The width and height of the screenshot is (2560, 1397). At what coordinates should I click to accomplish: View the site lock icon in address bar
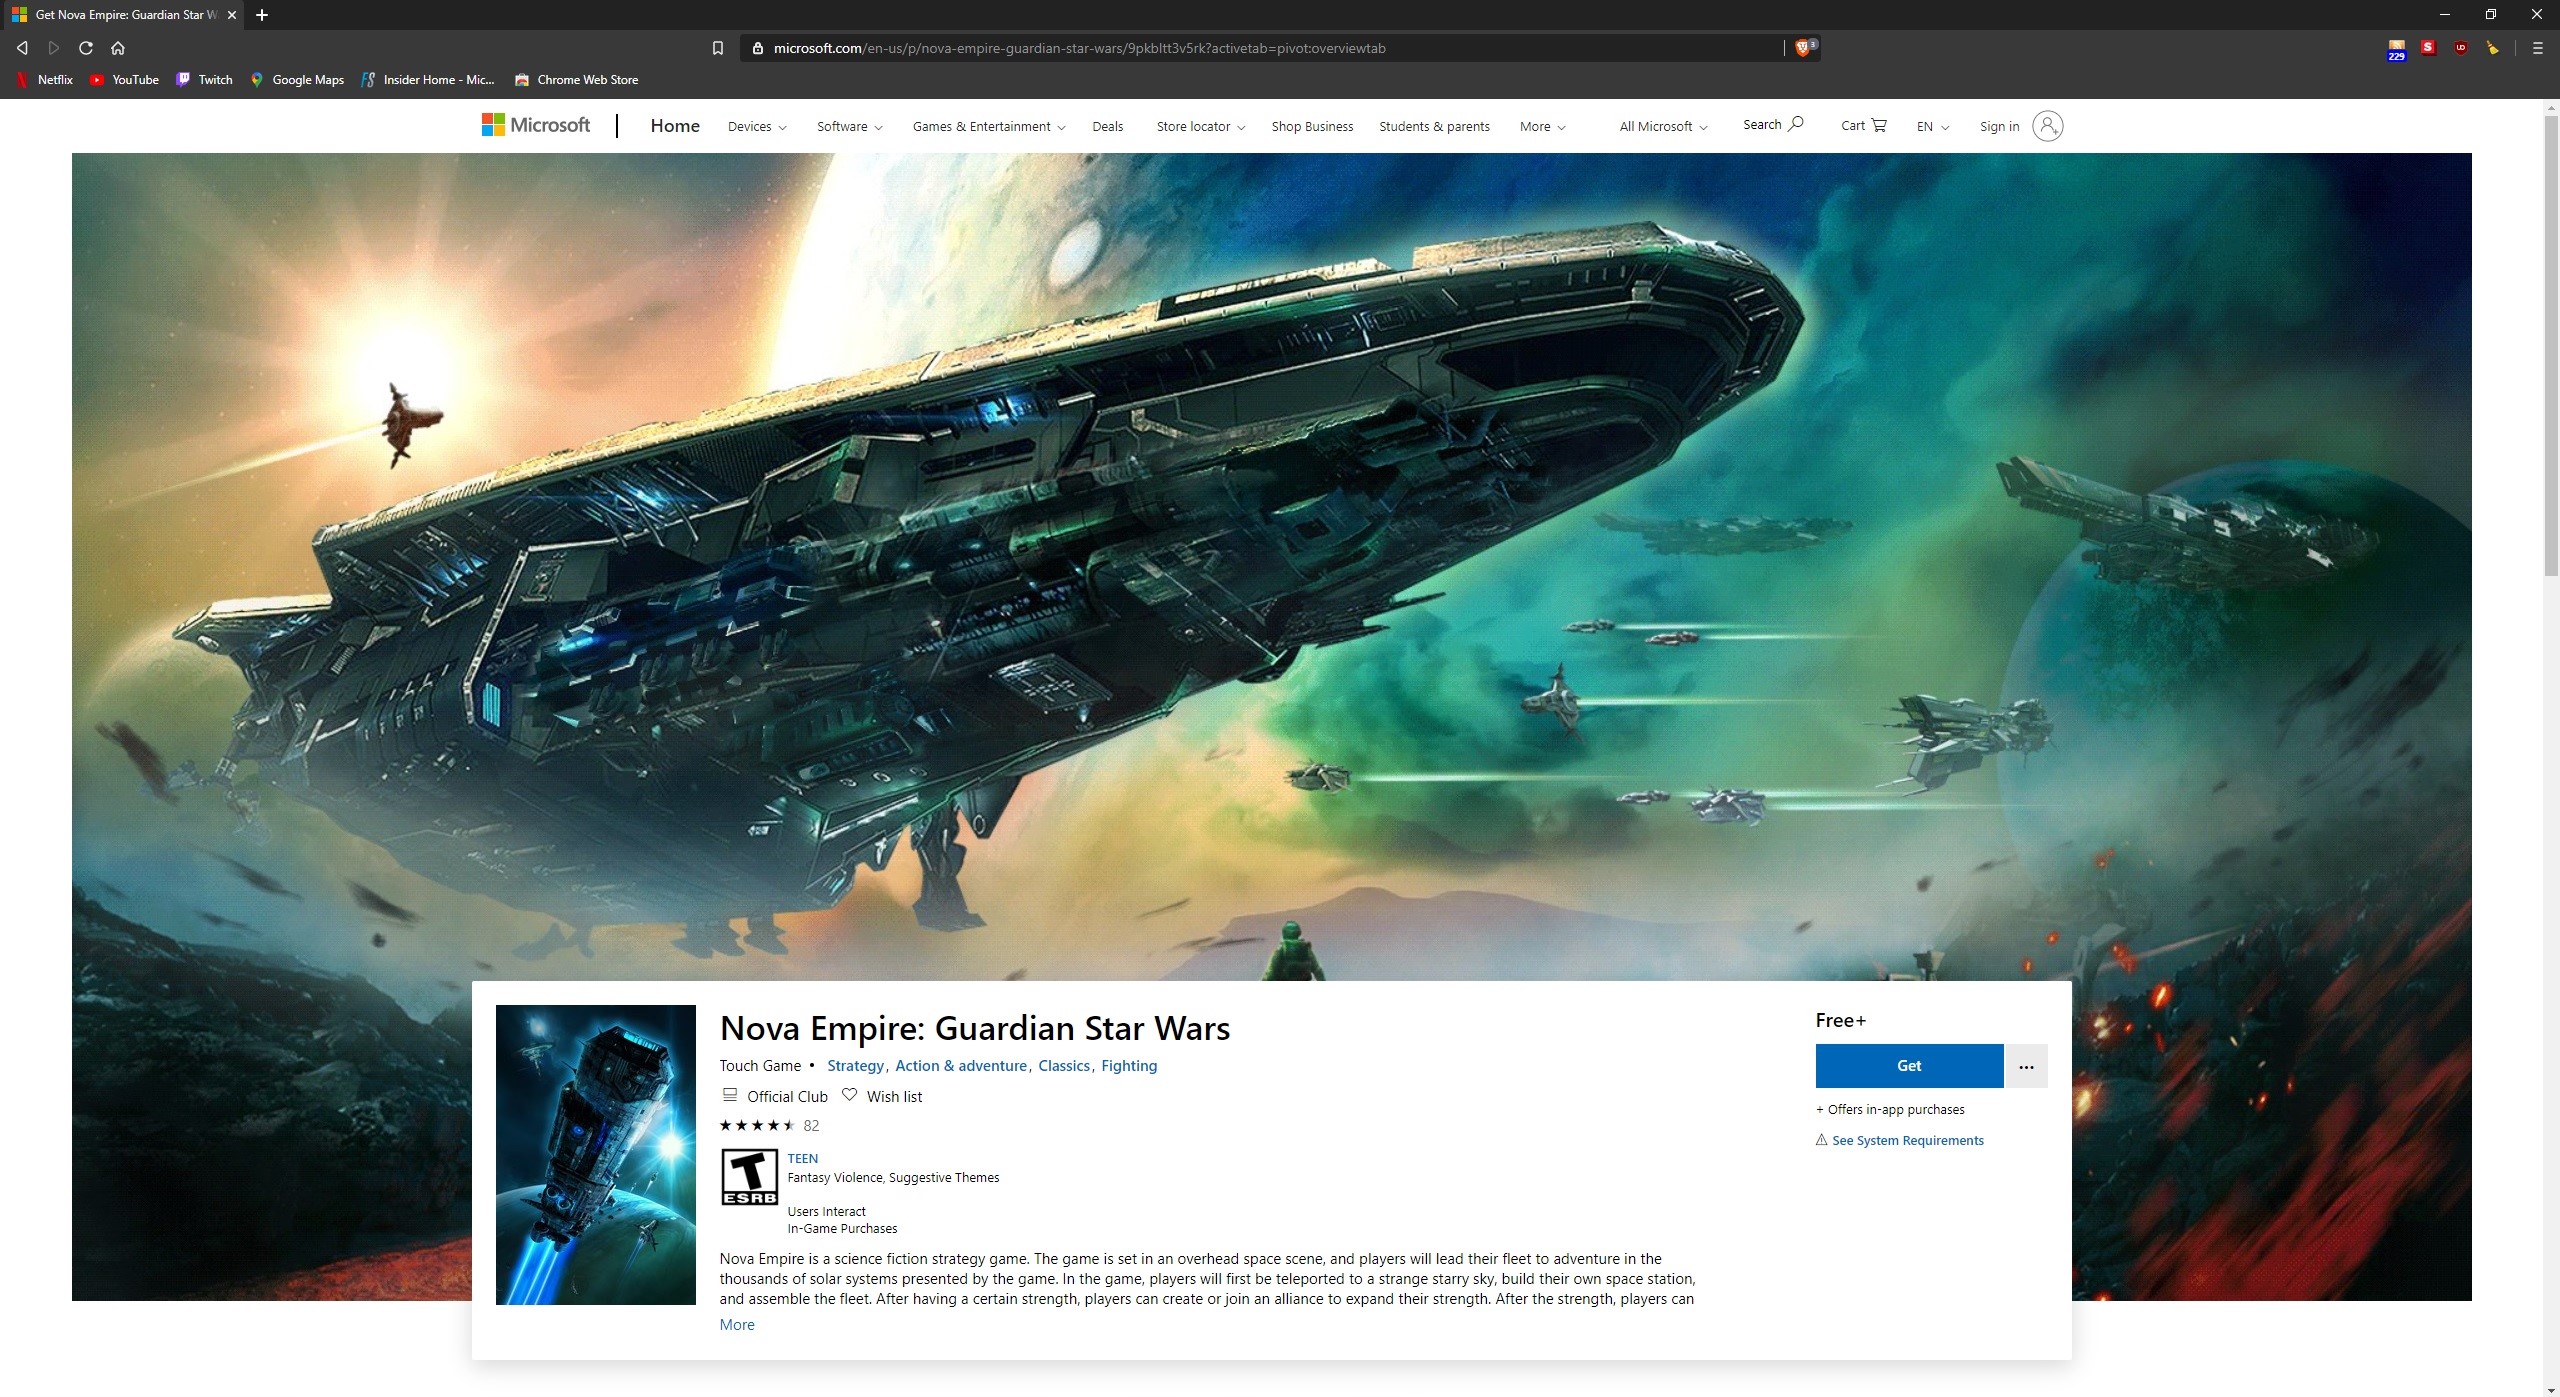[x=757, y=48]
